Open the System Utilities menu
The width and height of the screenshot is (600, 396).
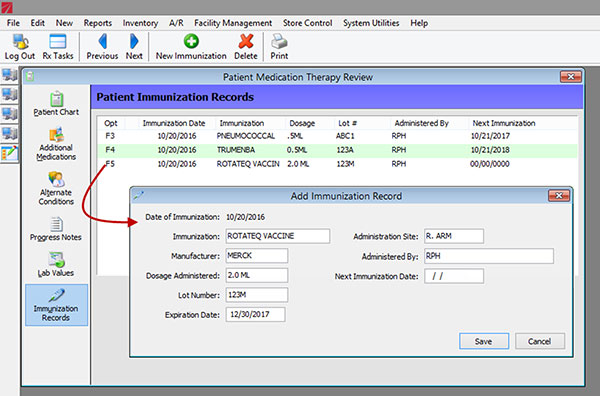click(x=371, y=23)
